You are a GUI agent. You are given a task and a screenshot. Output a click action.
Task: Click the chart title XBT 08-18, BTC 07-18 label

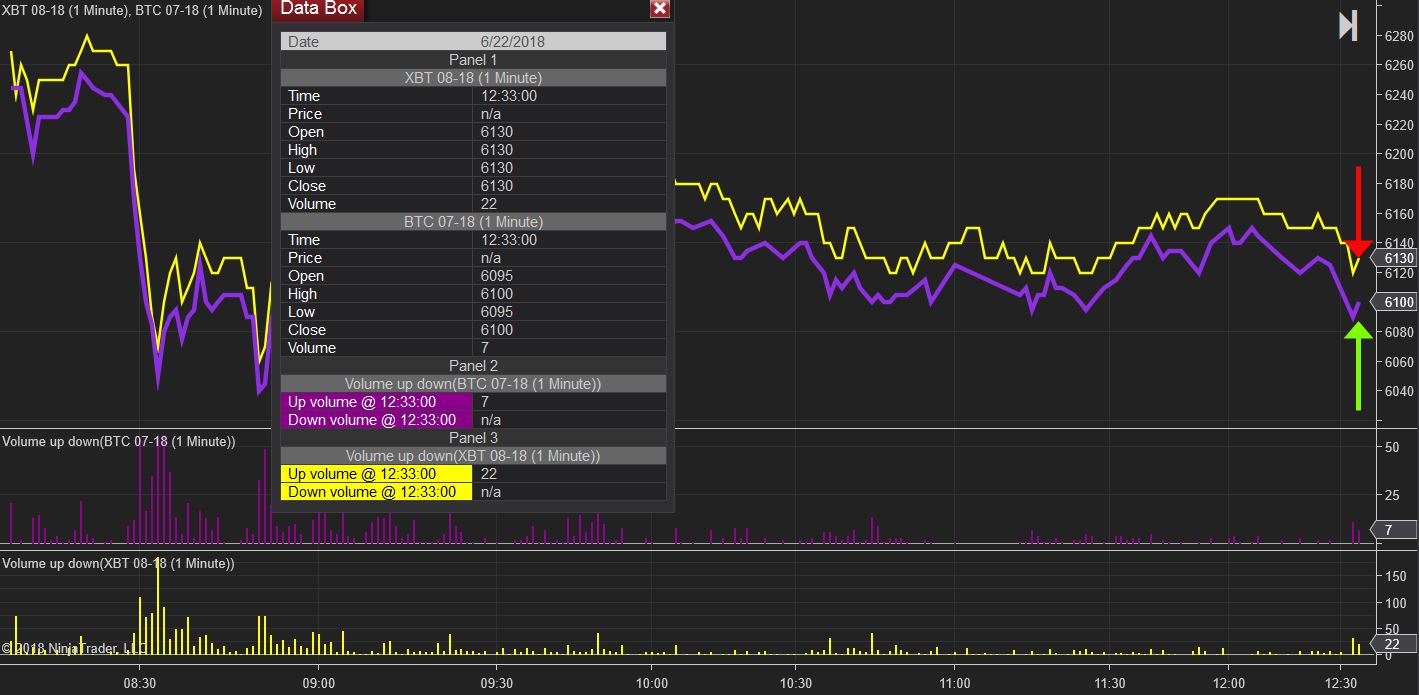133,10
